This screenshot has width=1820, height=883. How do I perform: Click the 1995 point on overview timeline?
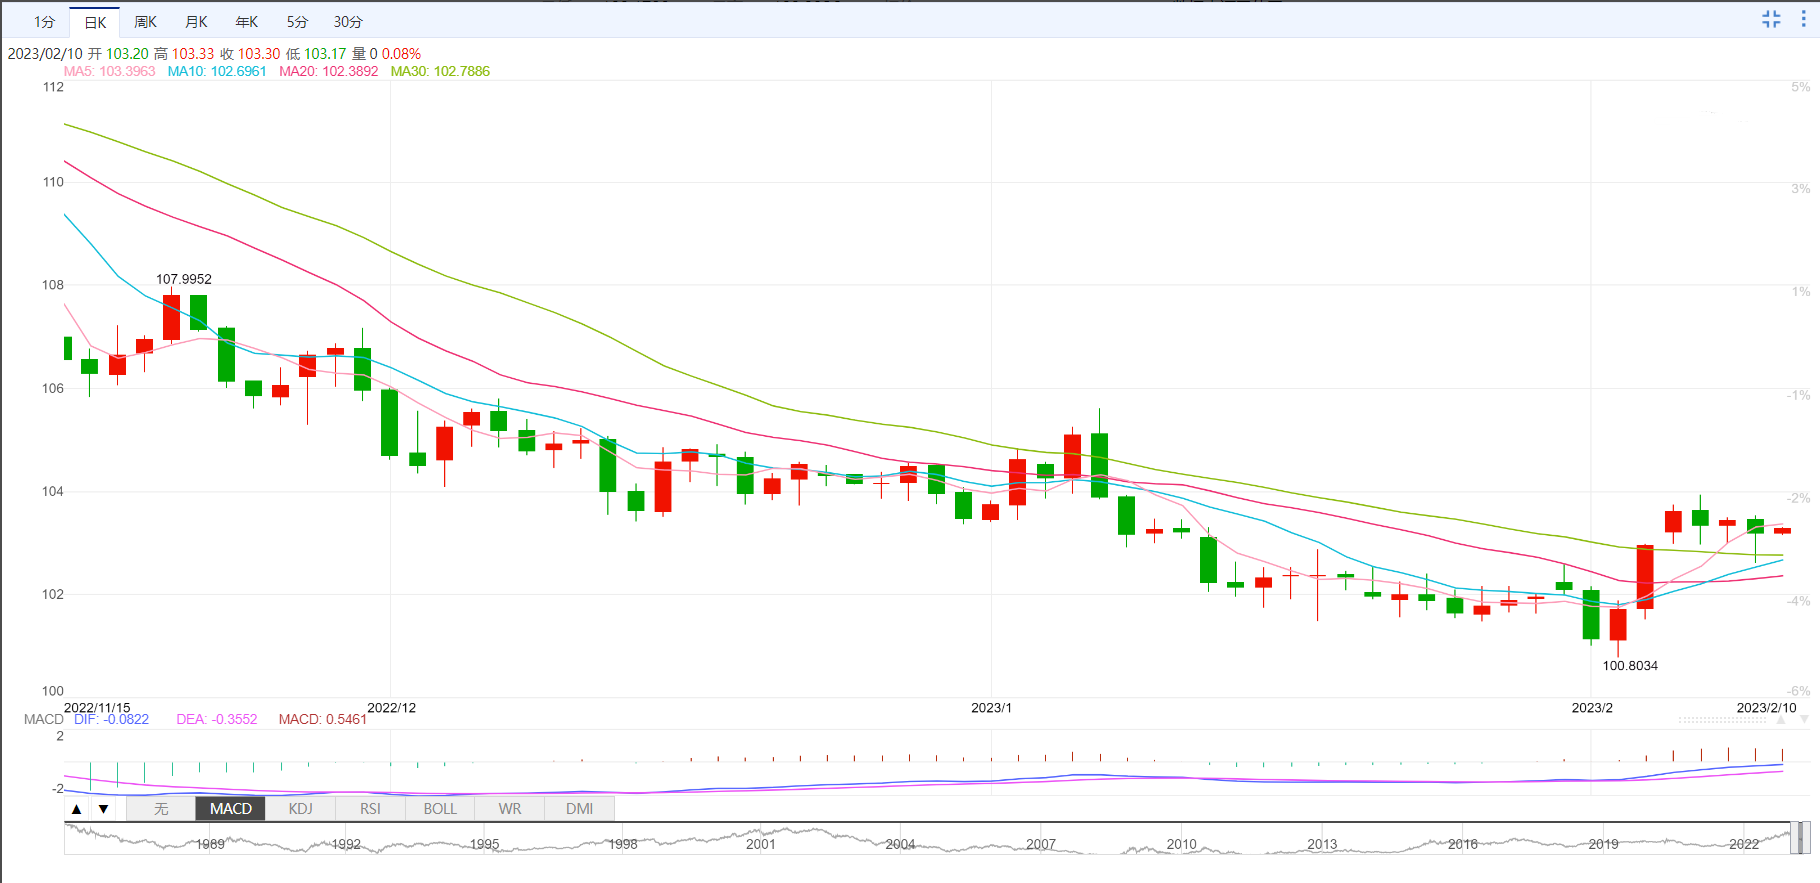coord(485,844)
